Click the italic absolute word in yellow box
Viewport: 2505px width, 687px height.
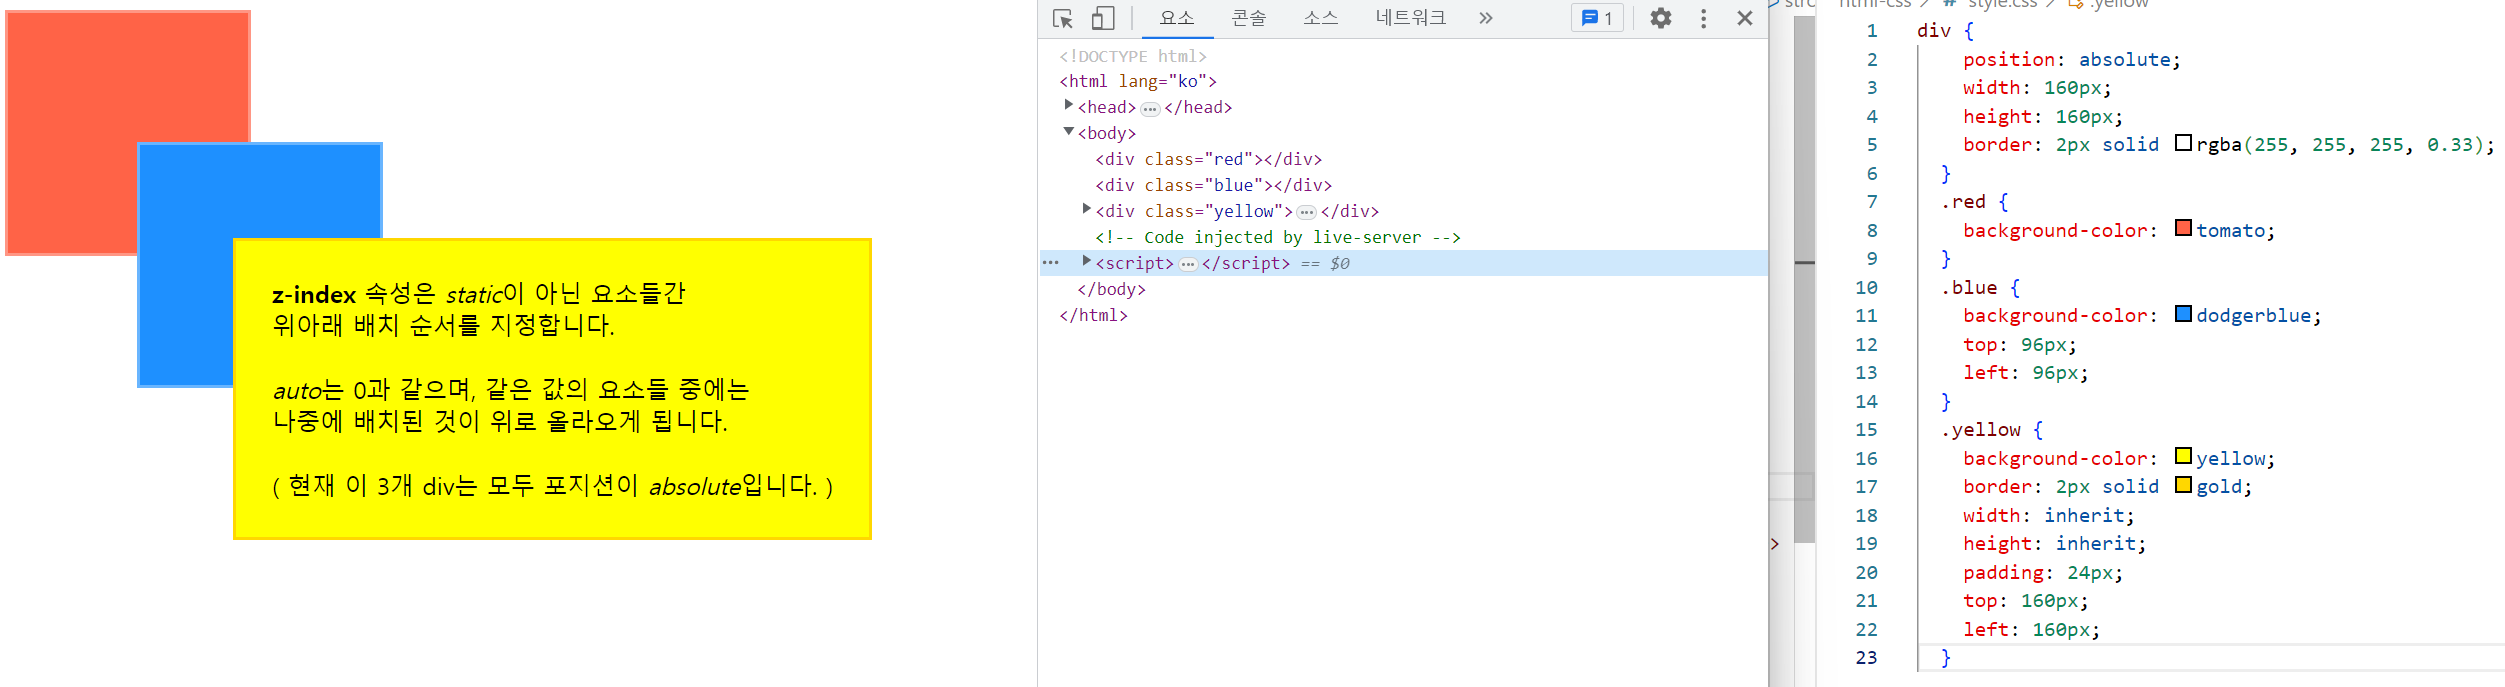[695, 487]
